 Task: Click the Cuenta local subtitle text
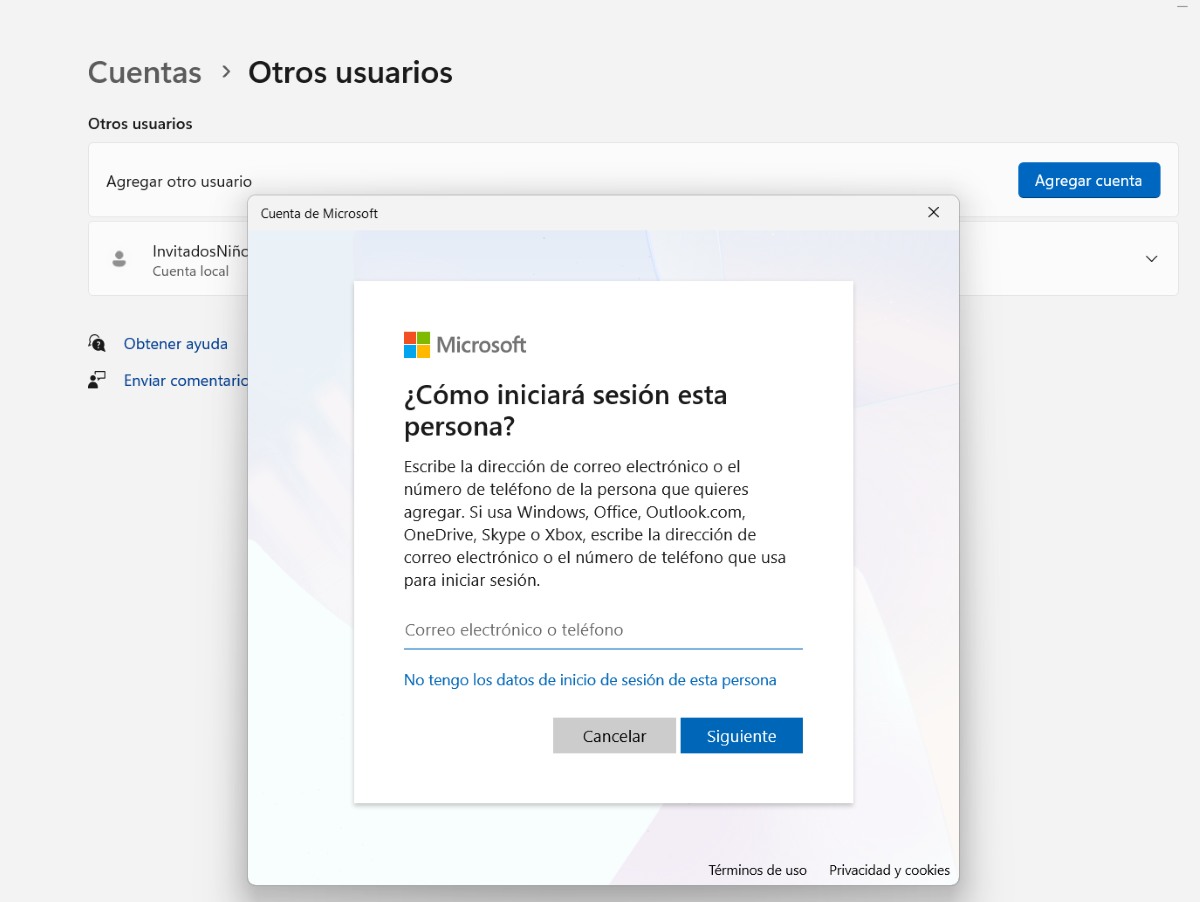pos(190,271)
